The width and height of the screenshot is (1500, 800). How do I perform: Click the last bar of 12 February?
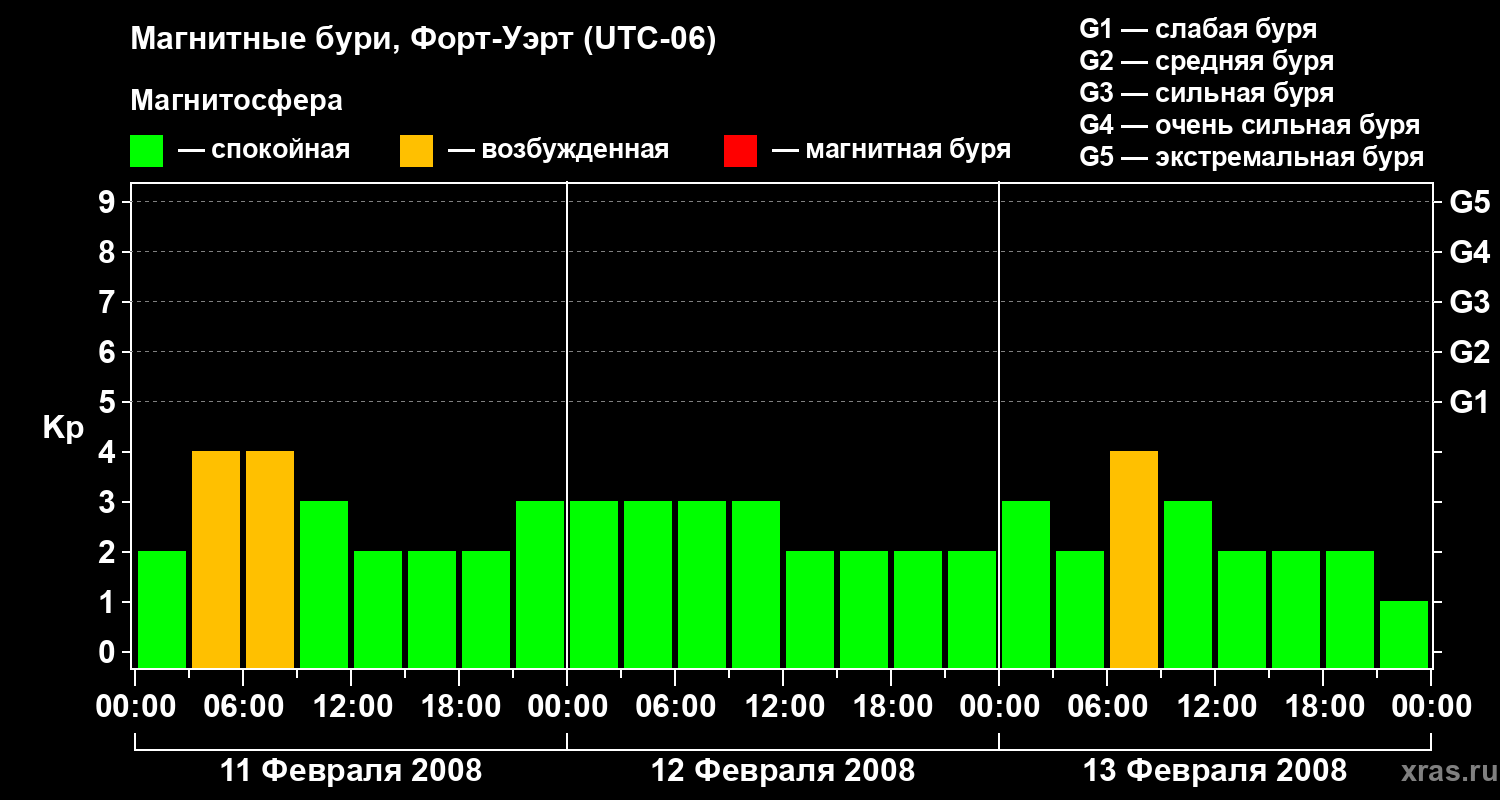[x=972, y=609]
